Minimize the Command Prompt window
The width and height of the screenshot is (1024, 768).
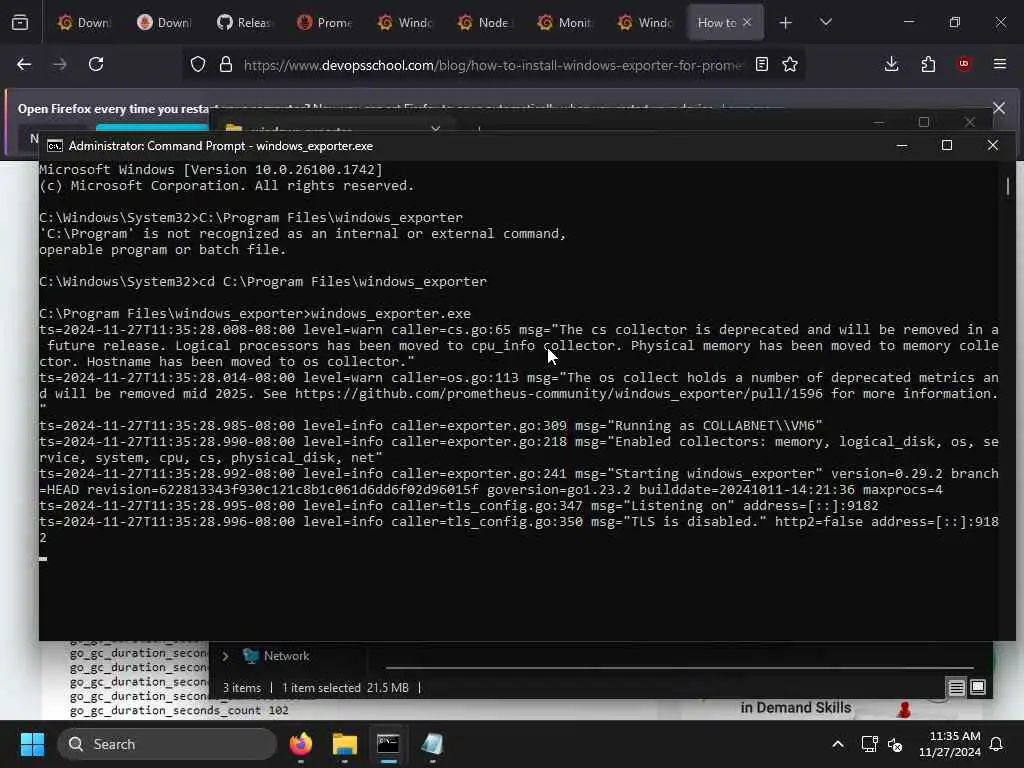902,145
